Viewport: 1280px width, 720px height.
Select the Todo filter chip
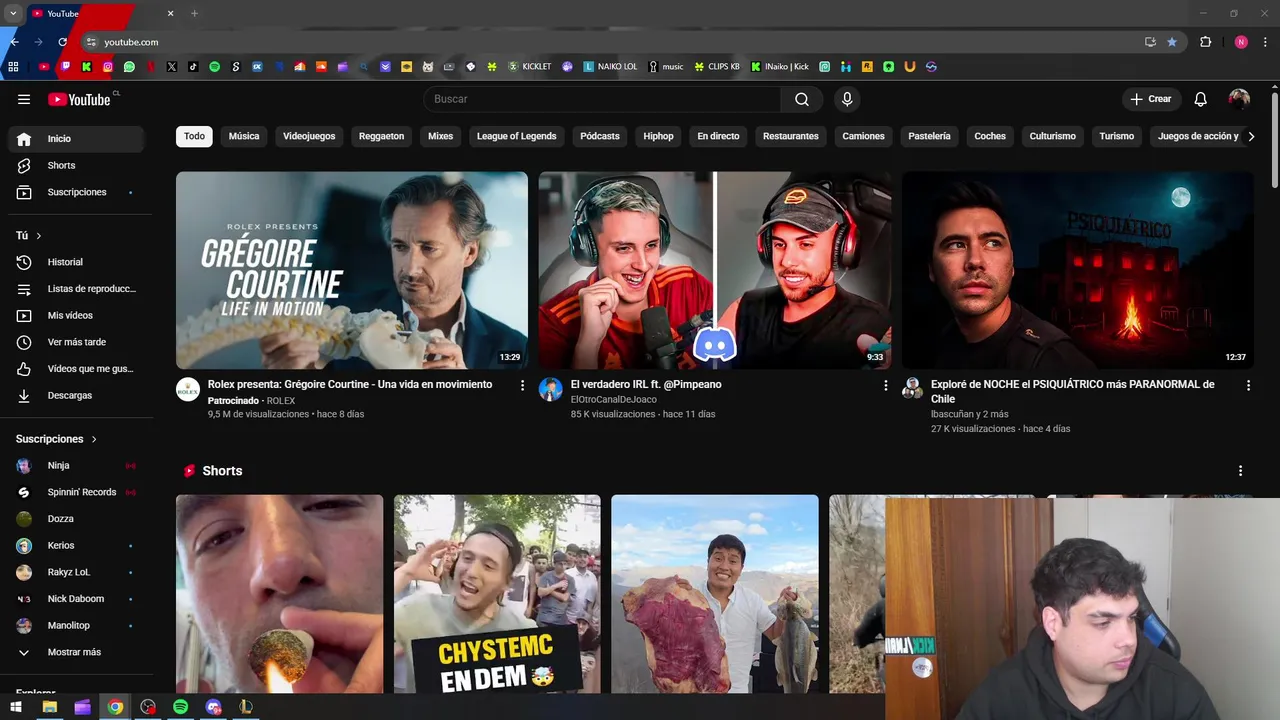click(194, 136)
